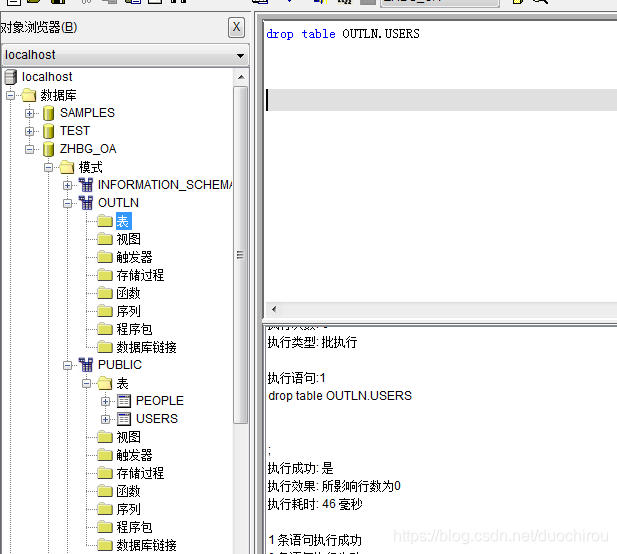
Task: Select 函数 folder under PUBLIC
Action: 128,491
